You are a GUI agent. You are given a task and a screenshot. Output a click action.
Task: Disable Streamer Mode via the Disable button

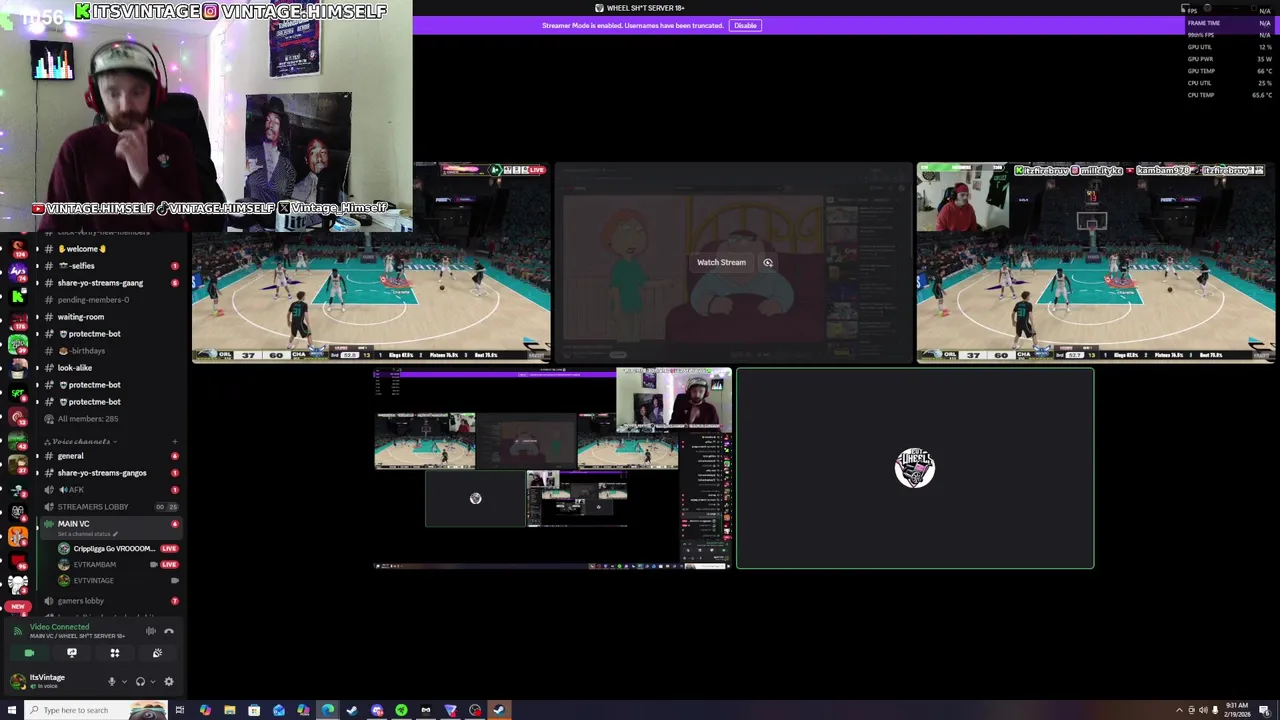(x=745, y=25)
